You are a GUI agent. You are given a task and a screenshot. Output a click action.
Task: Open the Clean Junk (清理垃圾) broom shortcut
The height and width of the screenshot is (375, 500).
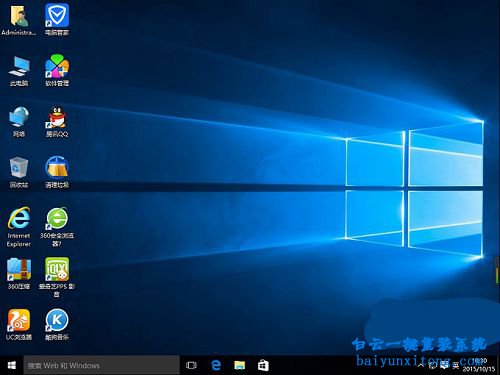[x=57, y=172]
